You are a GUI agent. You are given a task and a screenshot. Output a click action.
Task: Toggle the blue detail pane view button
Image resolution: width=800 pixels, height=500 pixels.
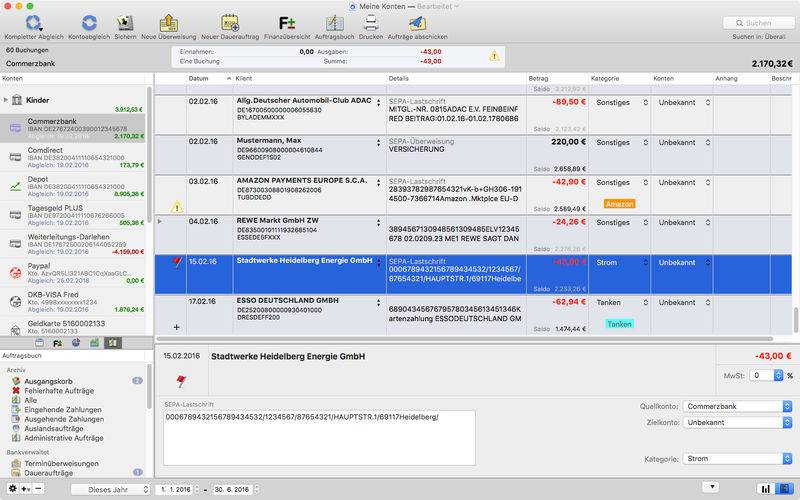click(784, 489)
